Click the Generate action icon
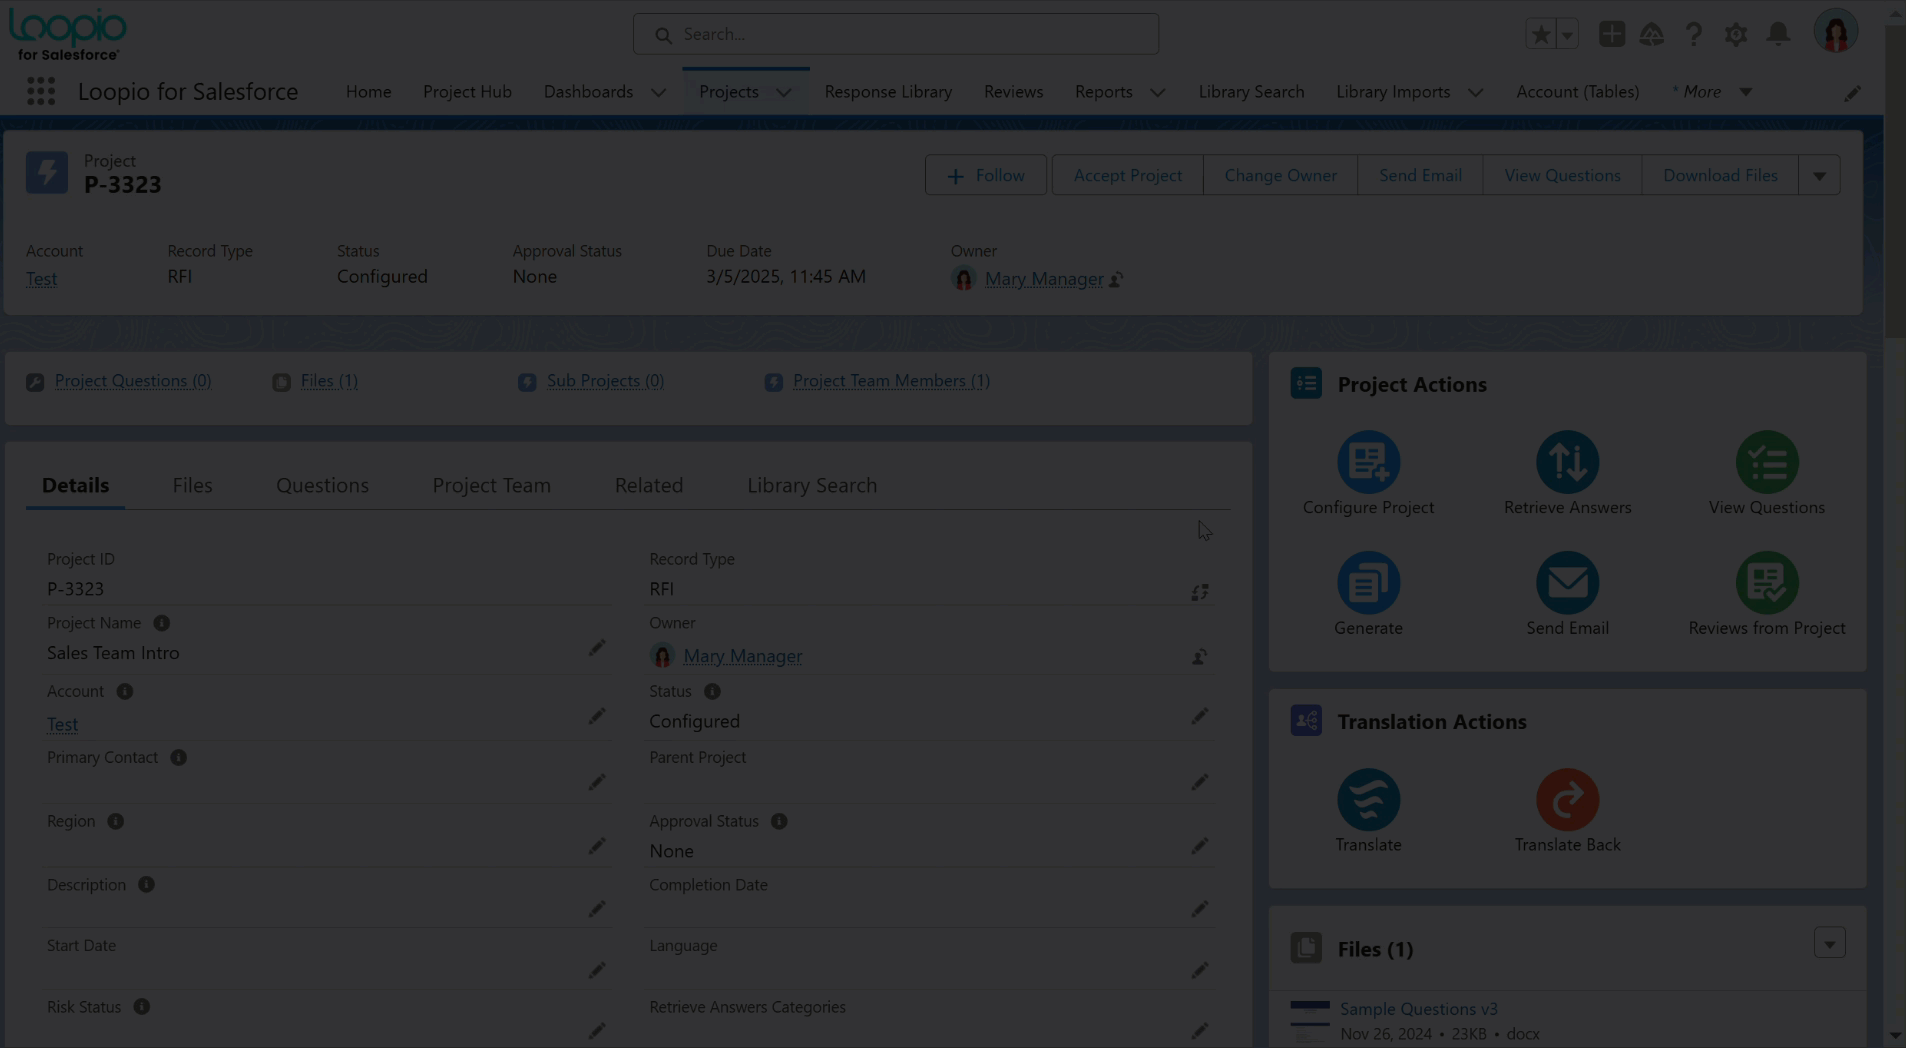1906x1048 pixels. point(1368,583)
